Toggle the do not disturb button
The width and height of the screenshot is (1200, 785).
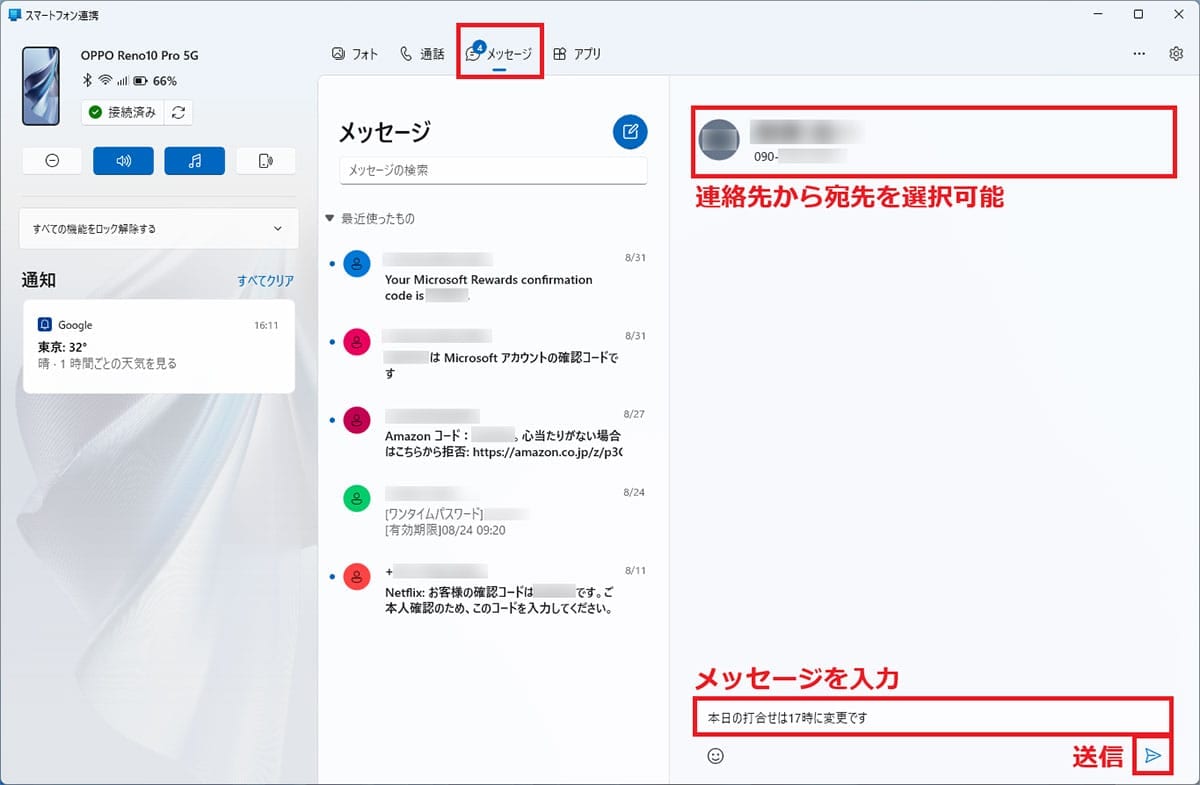52,161
